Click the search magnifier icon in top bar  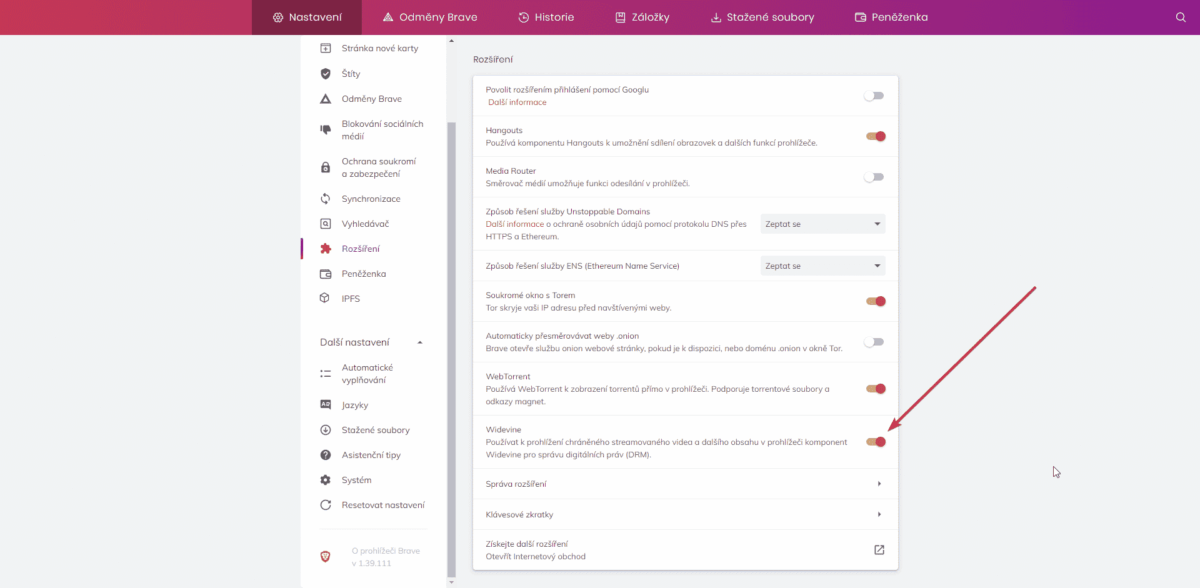pos(1181,17)
